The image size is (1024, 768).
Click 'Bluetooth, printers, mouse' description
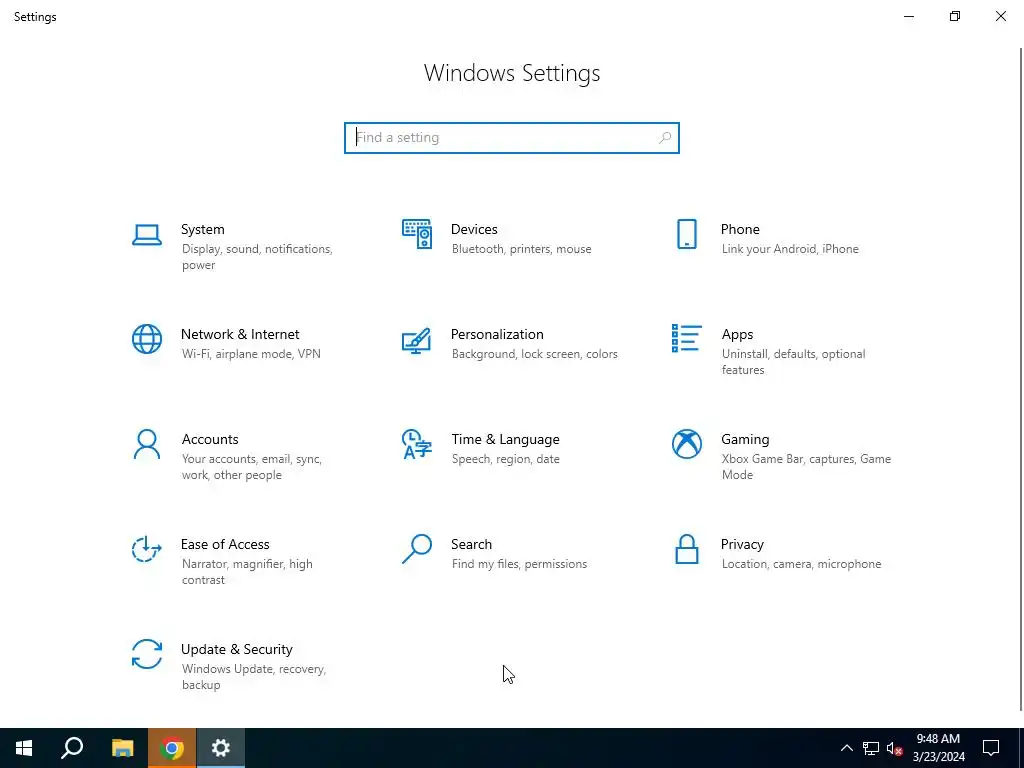tap(521, 249)
